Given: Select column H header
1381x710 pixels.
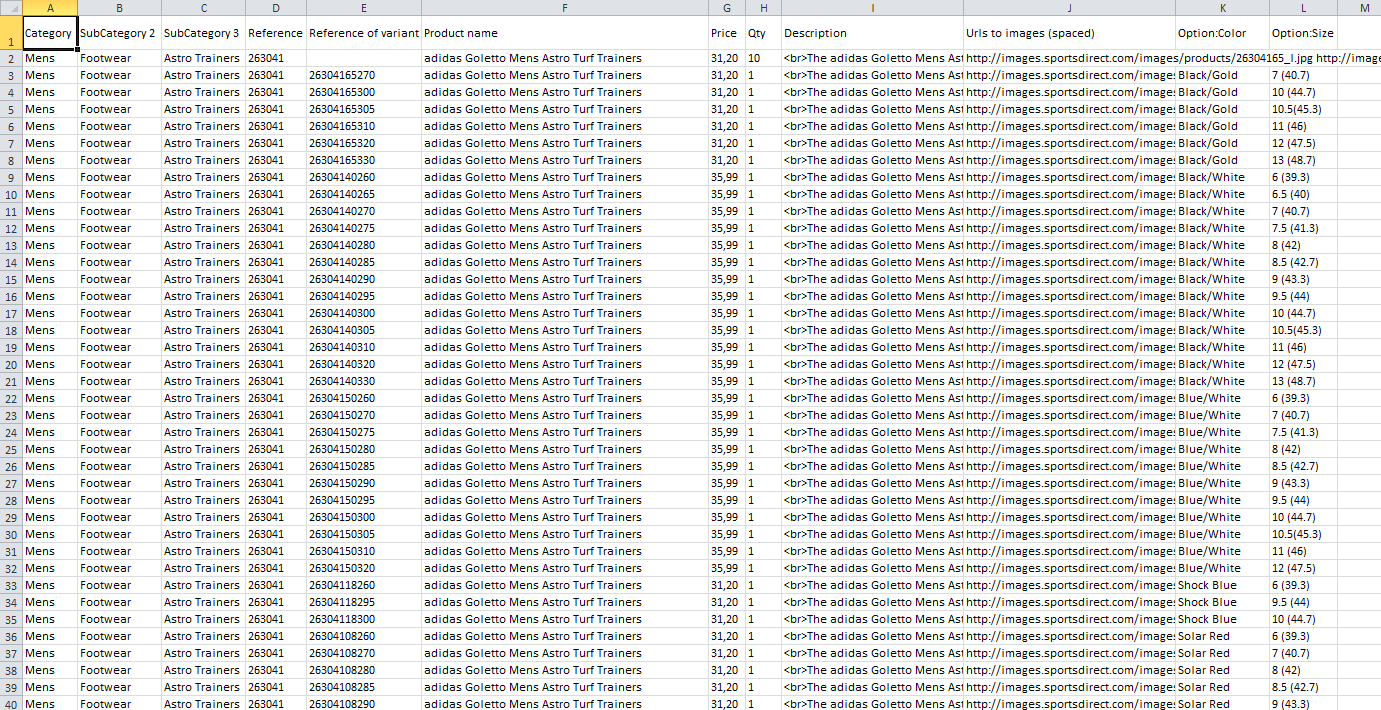Looking at the screenshot, I should [x=763, y=8].
